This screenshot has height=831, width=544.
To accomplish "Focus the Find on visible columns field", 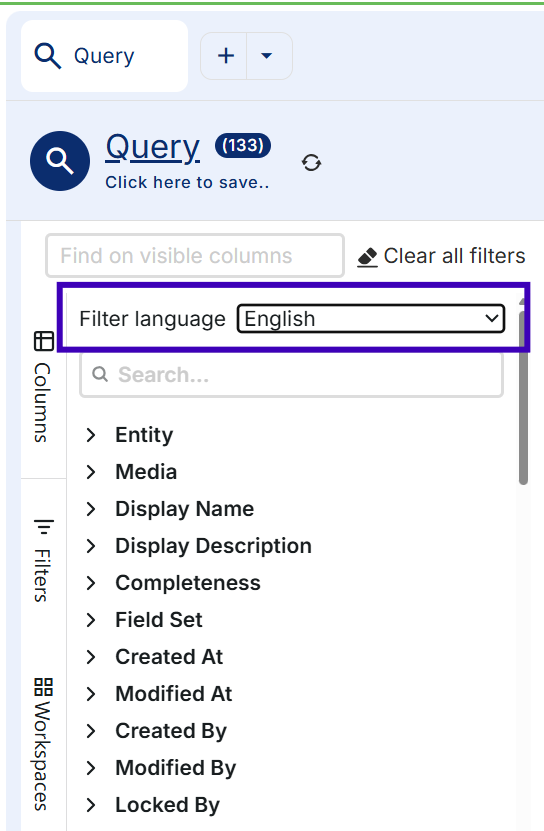I will pos(195,255).
